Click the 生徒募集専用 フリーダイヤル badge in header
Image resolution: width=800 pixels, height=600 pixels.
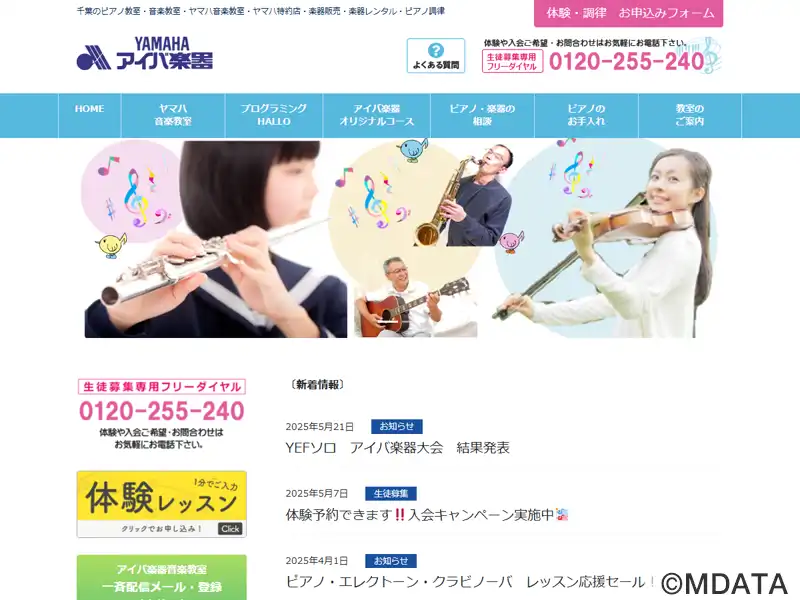(512, 61)
